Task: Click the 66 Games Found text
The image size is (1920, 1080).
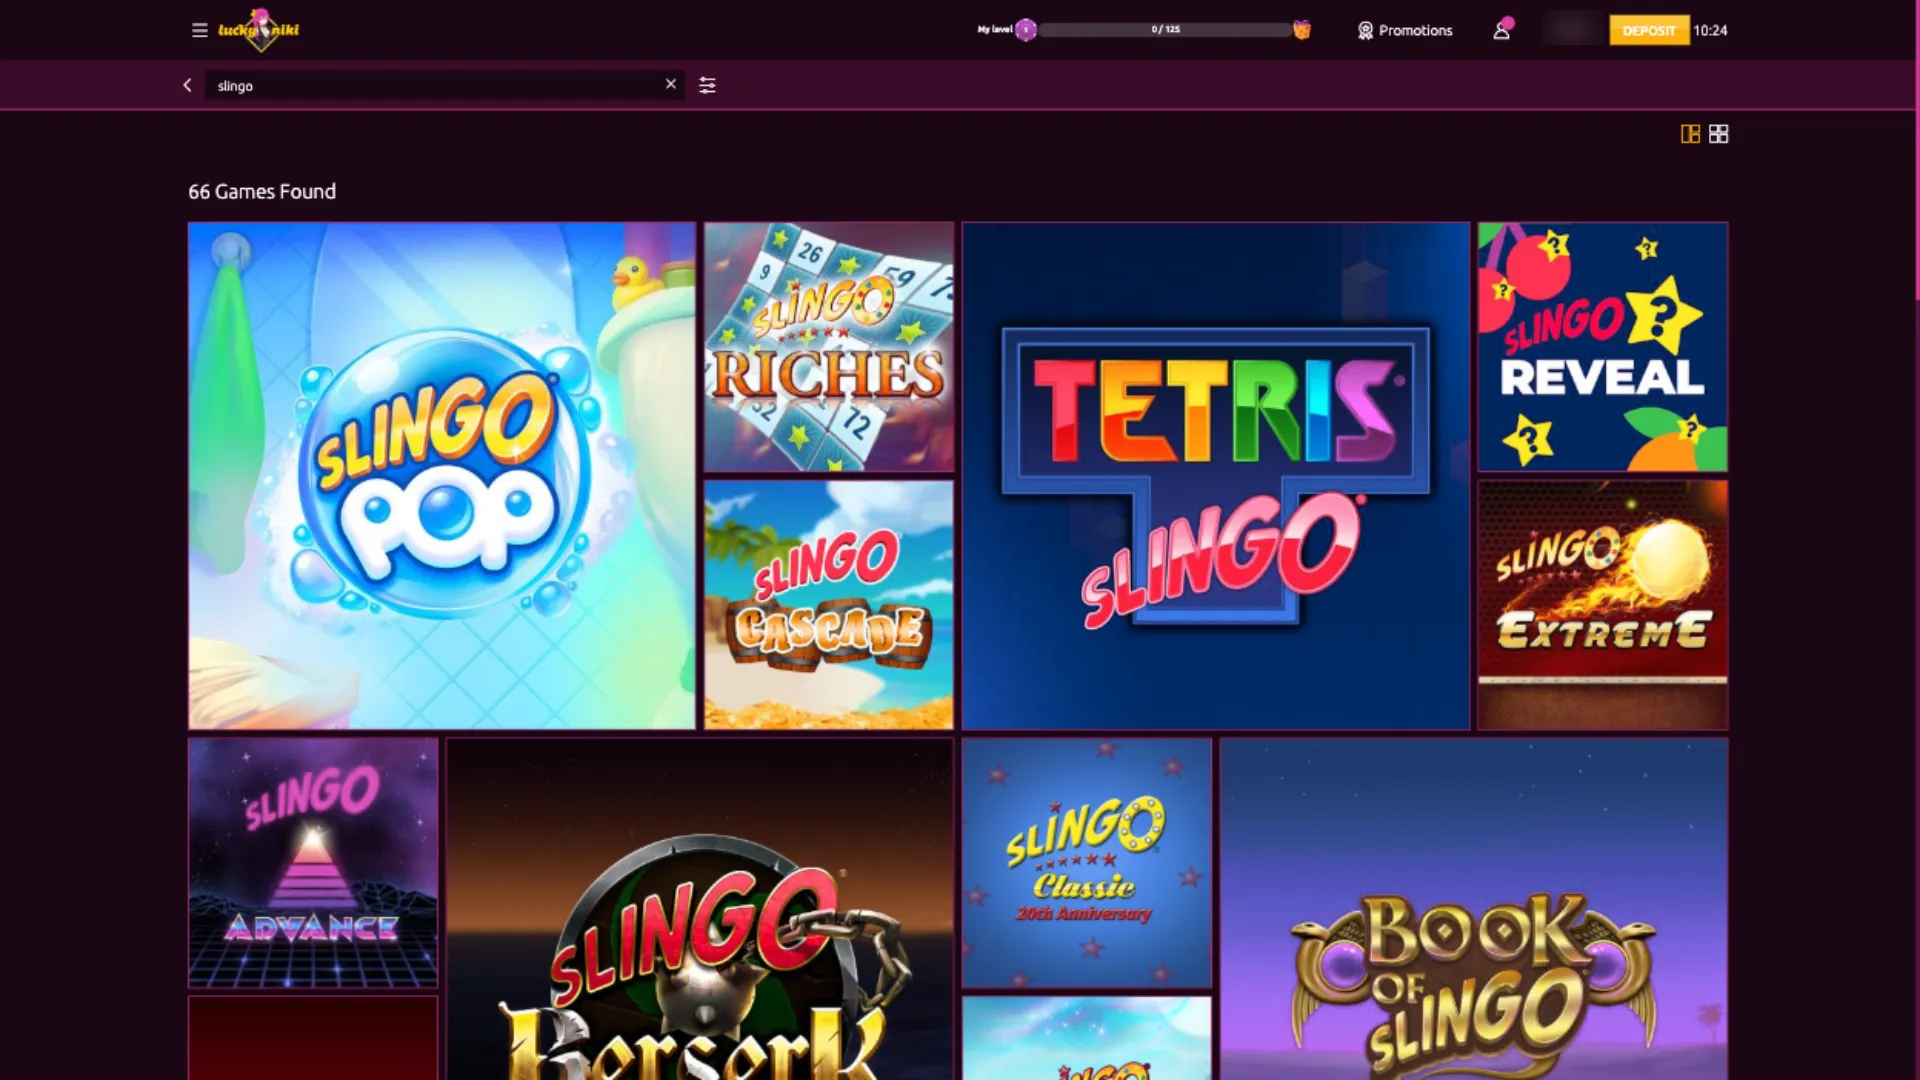Action: [x=262, y=191]
